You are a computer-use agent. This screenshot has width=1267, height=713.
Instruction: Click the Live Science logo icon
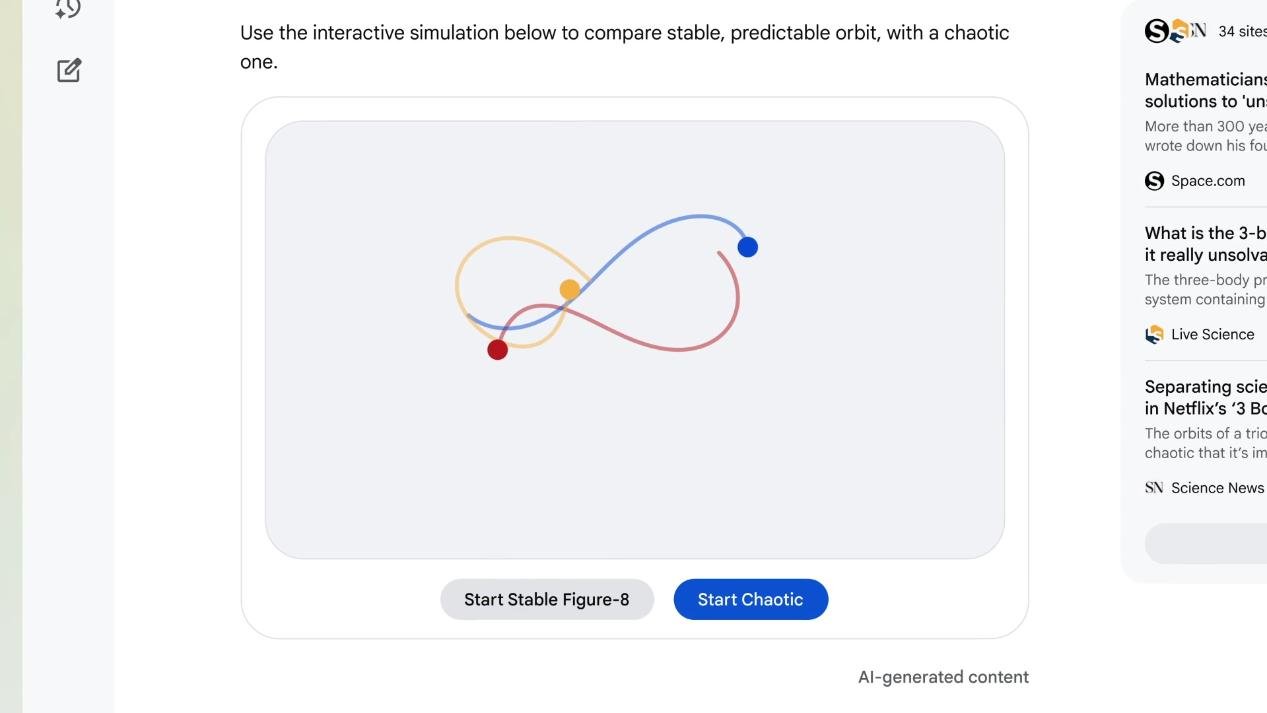click(x=1154, y=334)
